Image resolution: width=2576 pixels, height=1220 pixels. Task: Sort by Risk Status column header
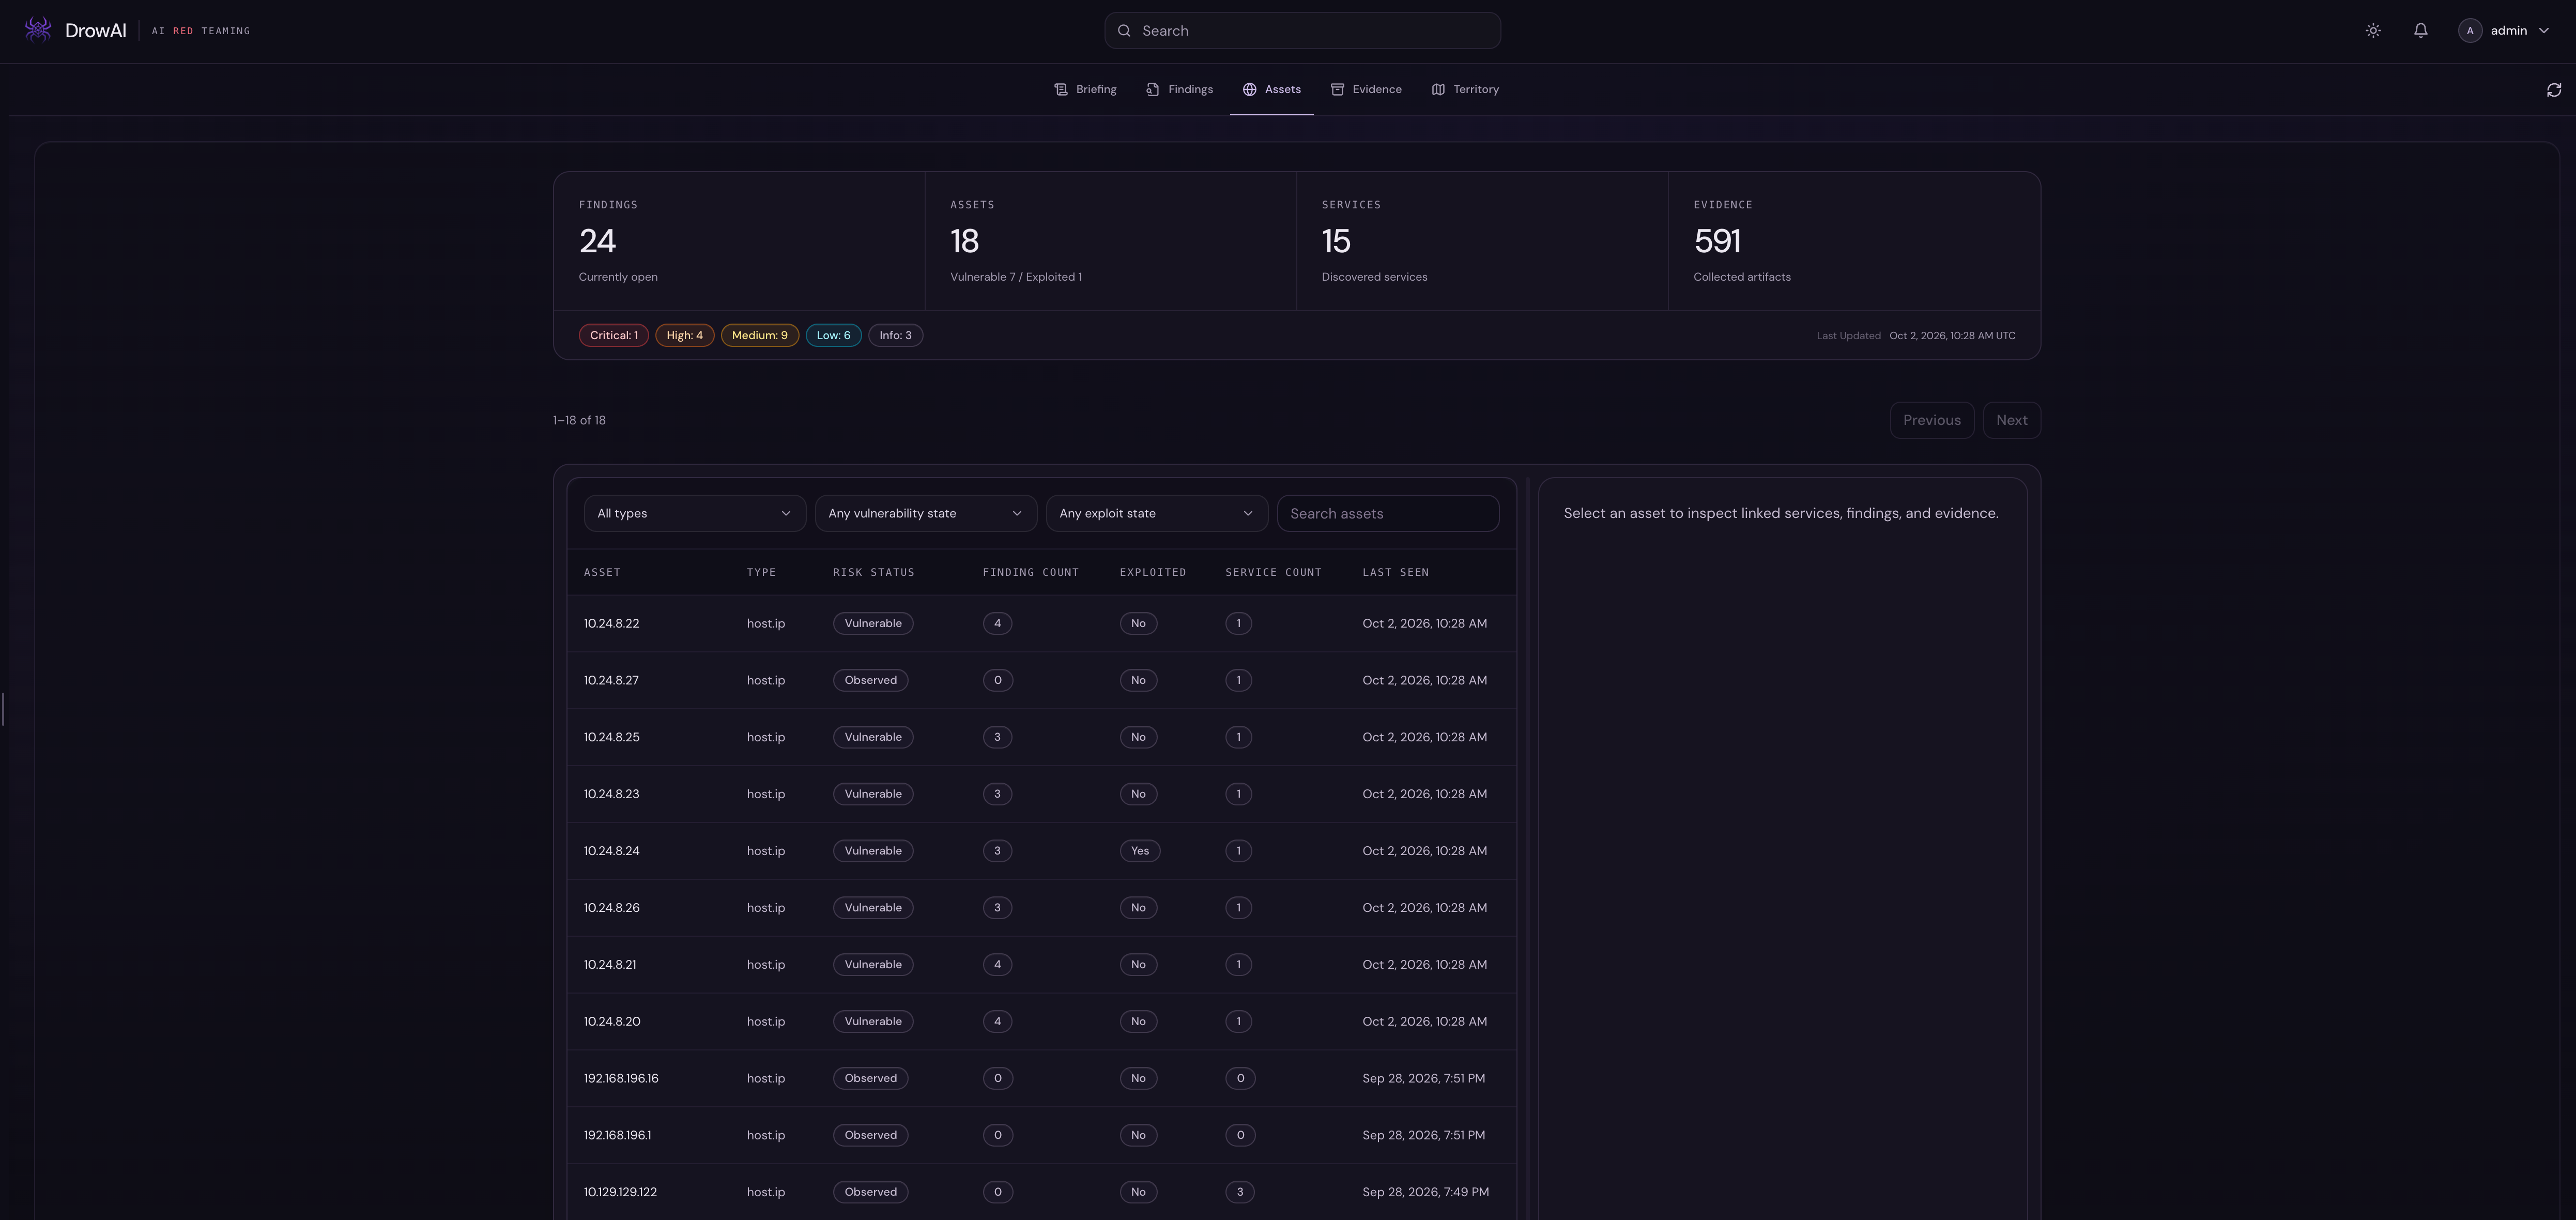point(873,572)
